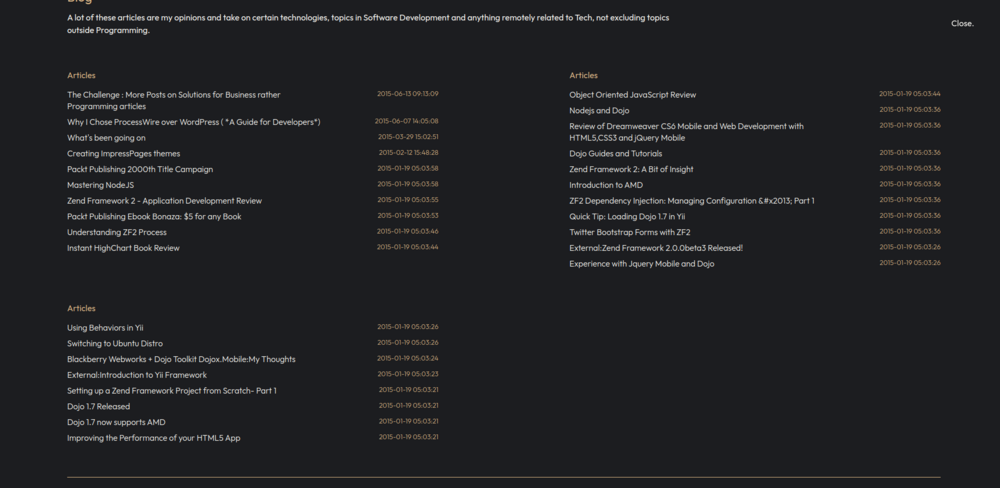The height and width of the screenshot is (488, 1000).
Task: Read 'Creating ImpressPages themes' article
Action: (x=123, y=154)
